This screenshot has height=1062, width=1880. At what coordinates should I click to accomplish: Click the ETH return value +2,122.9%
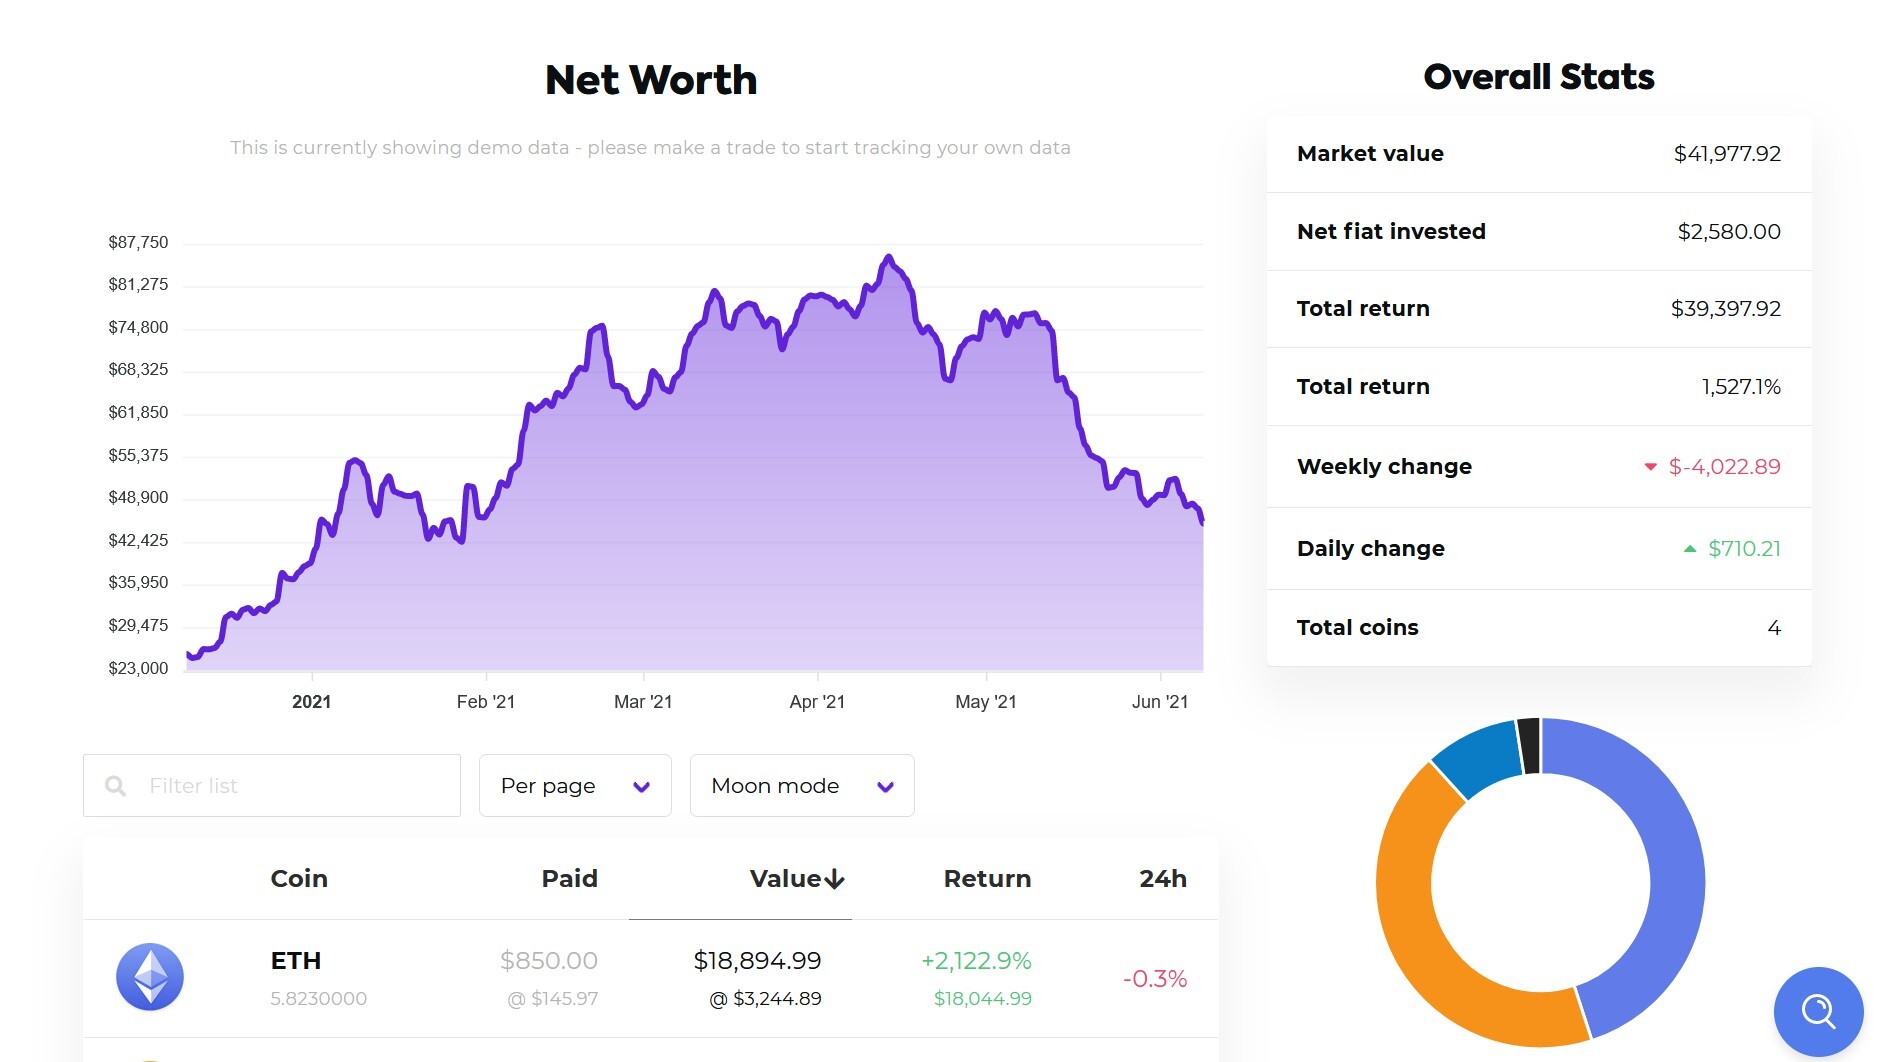click(x=976, y=960)
